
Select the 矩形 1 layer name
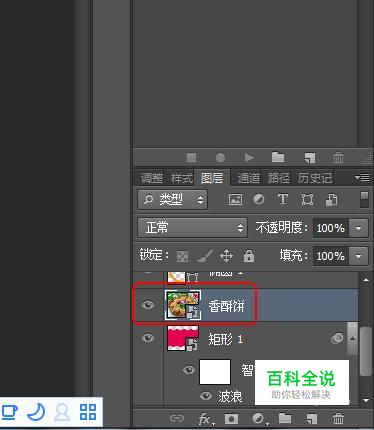tap(226, 339)
